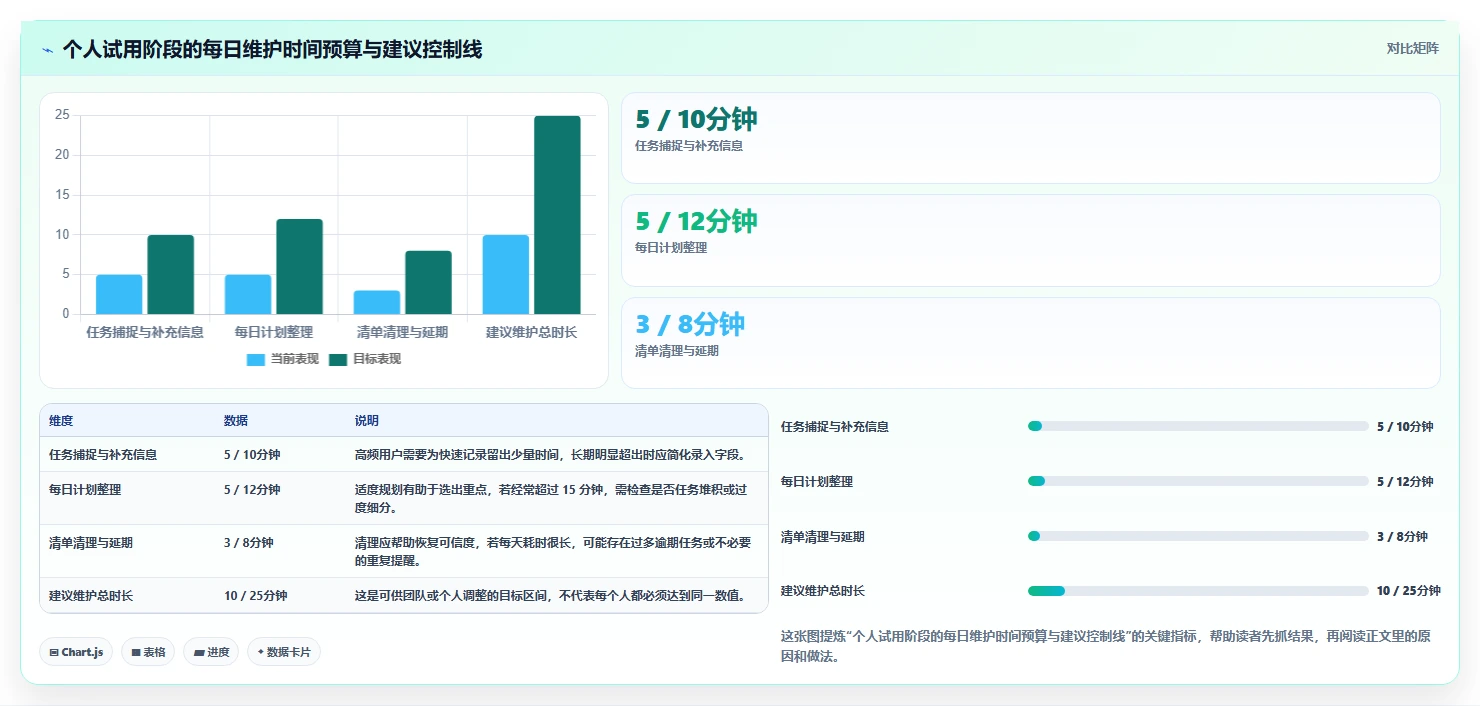The height and width of the screenshot is (706, 1480).
Task: Click the light blue 建议维护总时长 chart bar
Action: tap(506, 274)
